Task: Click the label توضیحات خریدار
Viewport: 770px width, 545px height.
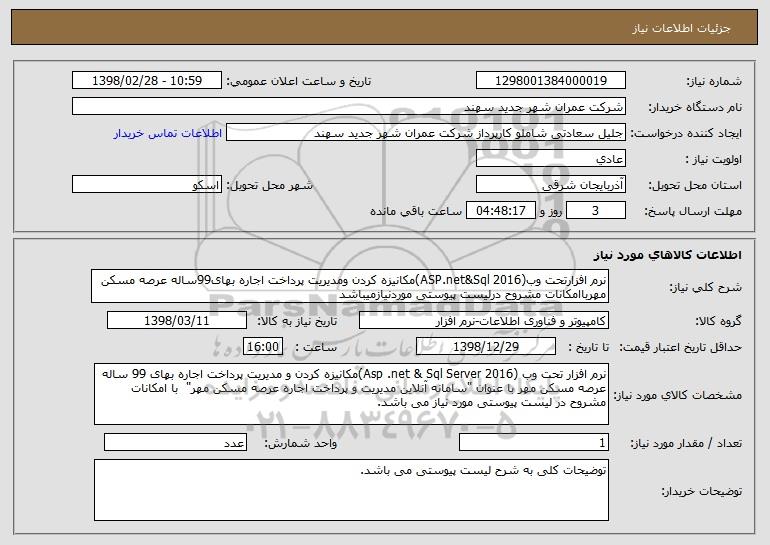Action: (701, 491)
